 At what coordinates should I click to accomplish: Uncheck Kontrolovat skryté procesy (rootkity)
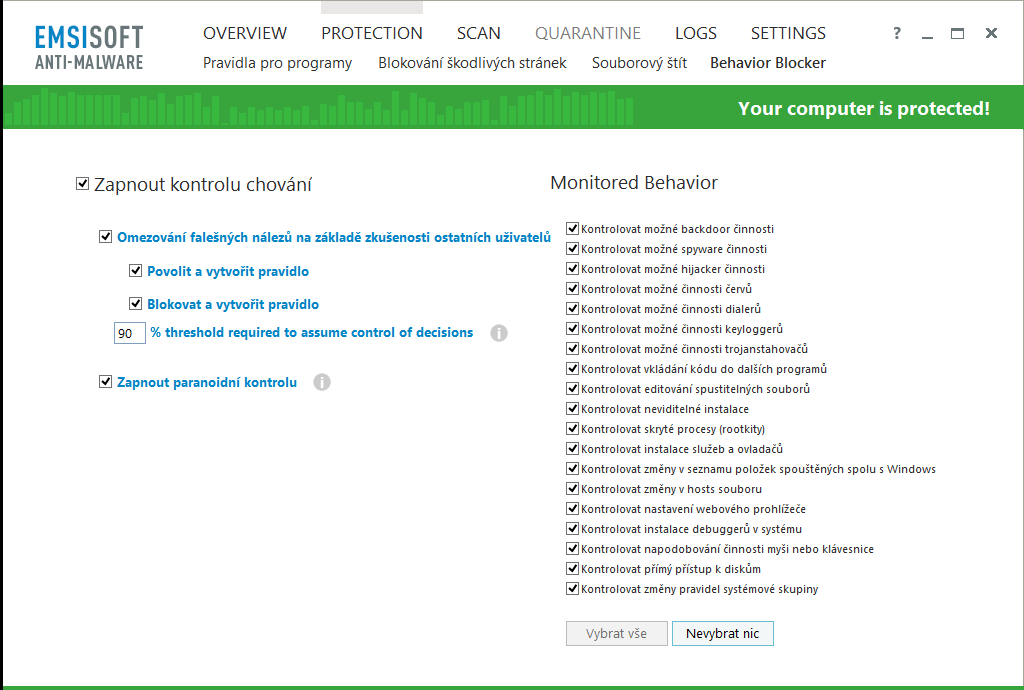(572, 429)
